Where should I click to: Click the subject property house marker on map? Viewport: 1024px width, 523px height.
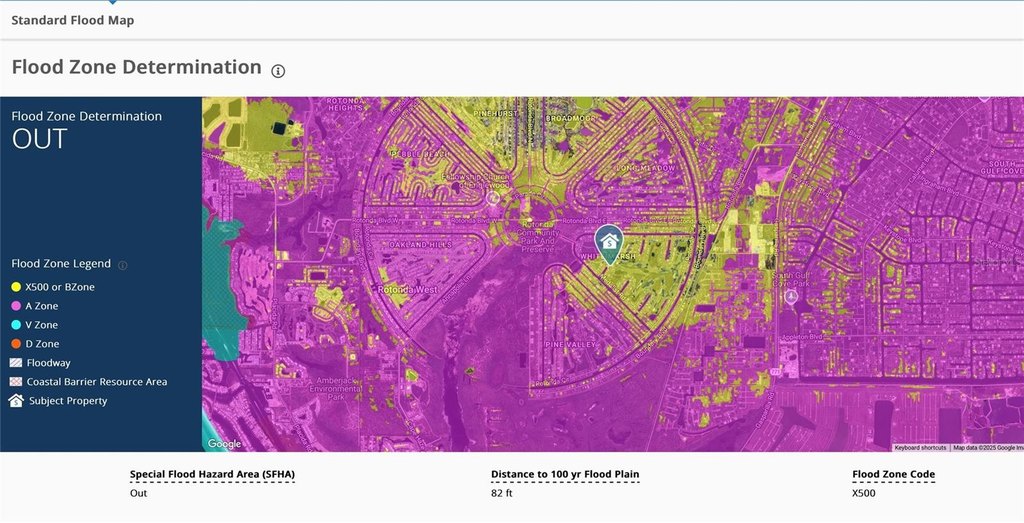[609, 245]
